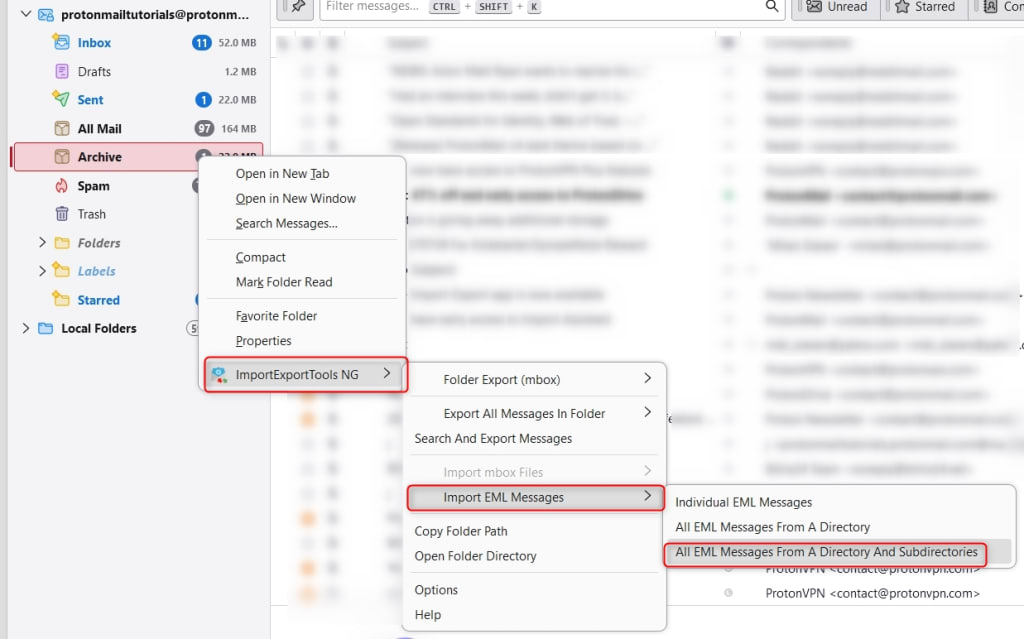Click the Trash bin icon
Viewport: 1024px width, 639px height.
pos(61,214)
